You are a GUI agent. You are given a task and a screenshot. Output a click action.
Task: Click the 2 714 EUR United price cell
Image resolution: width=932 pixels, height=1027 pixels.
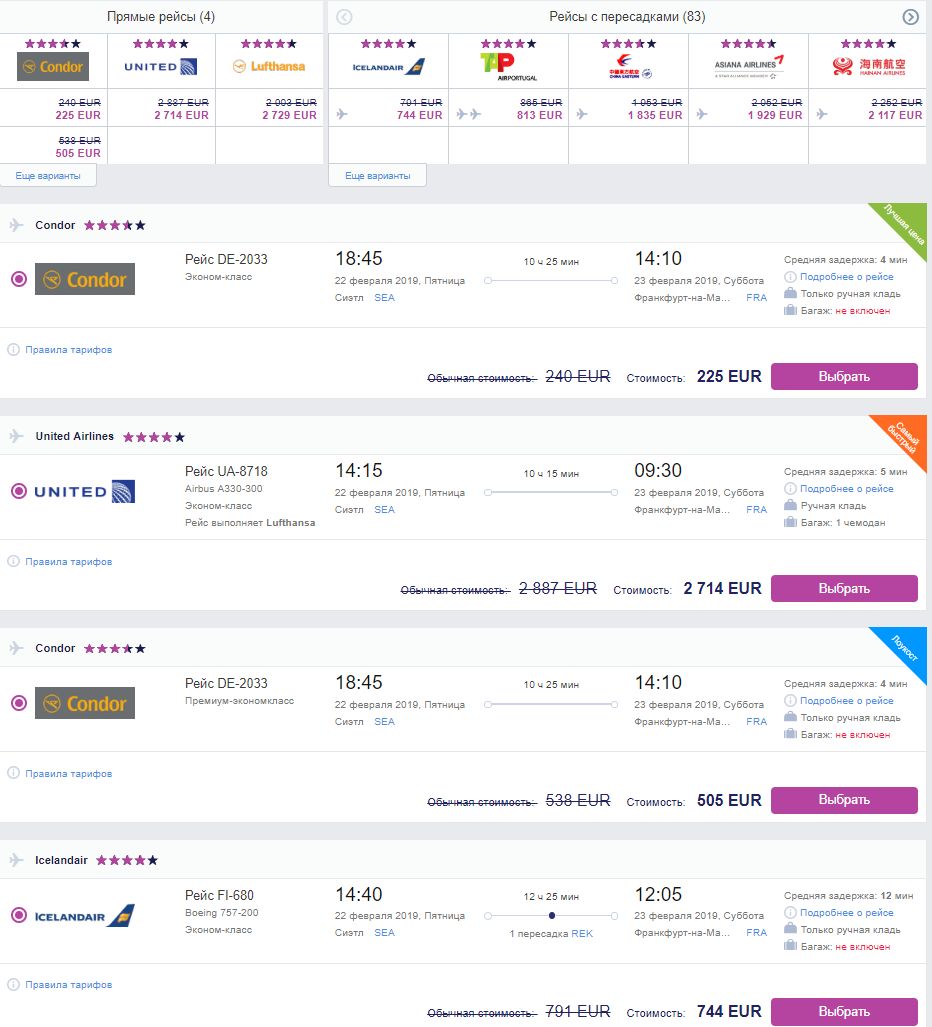(181, 115)
